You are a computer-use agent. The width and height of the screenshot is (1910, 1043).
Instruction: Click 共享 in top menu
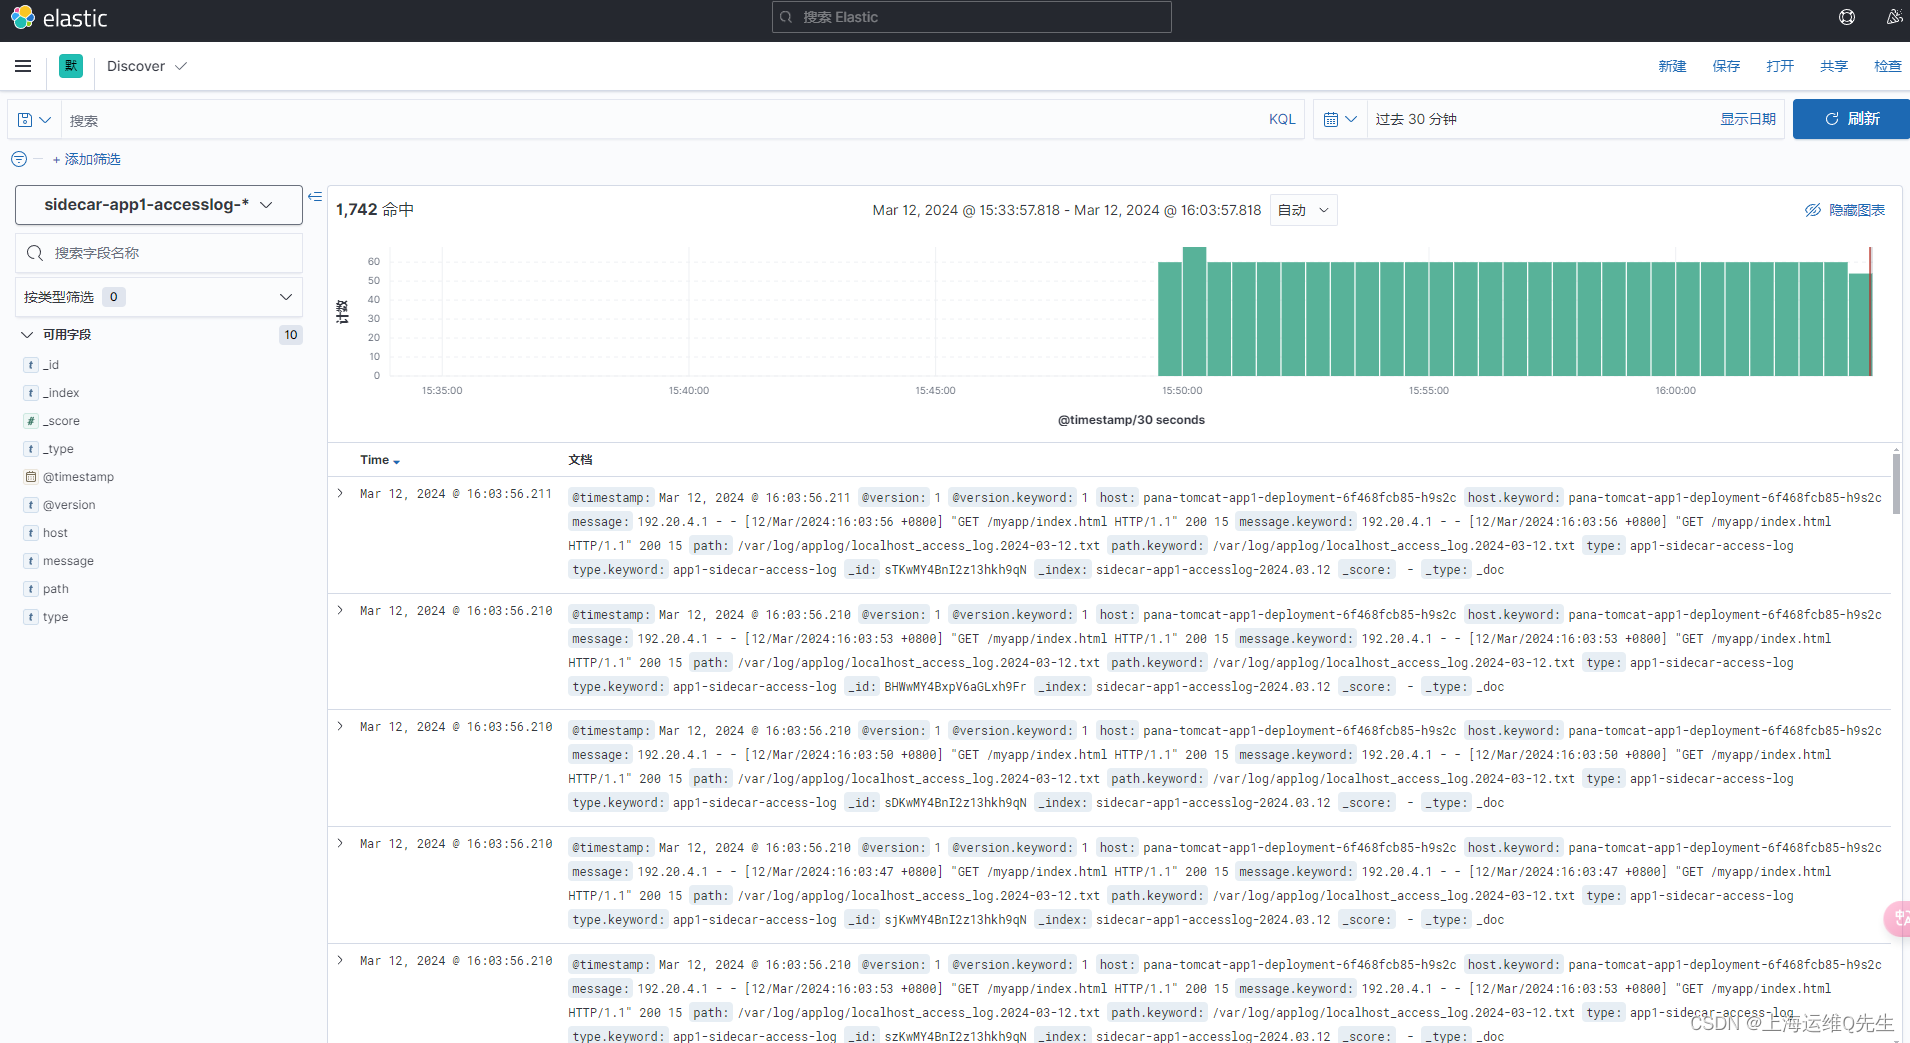pos(1834,66)
